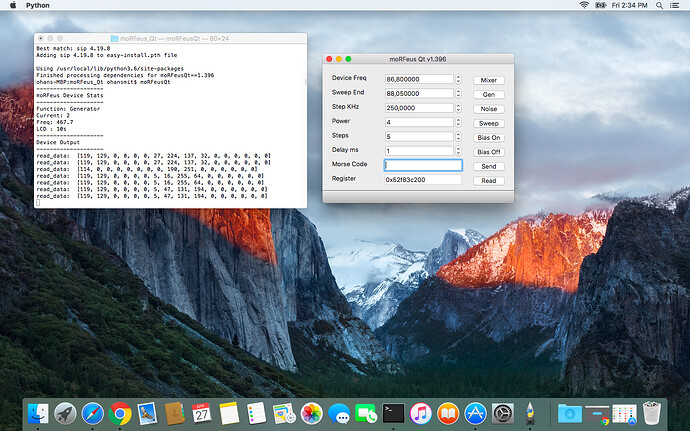The height and width of the screenshot is (431, 690).
Task: Open Reminders from the dock
Action: click(256, 413)
